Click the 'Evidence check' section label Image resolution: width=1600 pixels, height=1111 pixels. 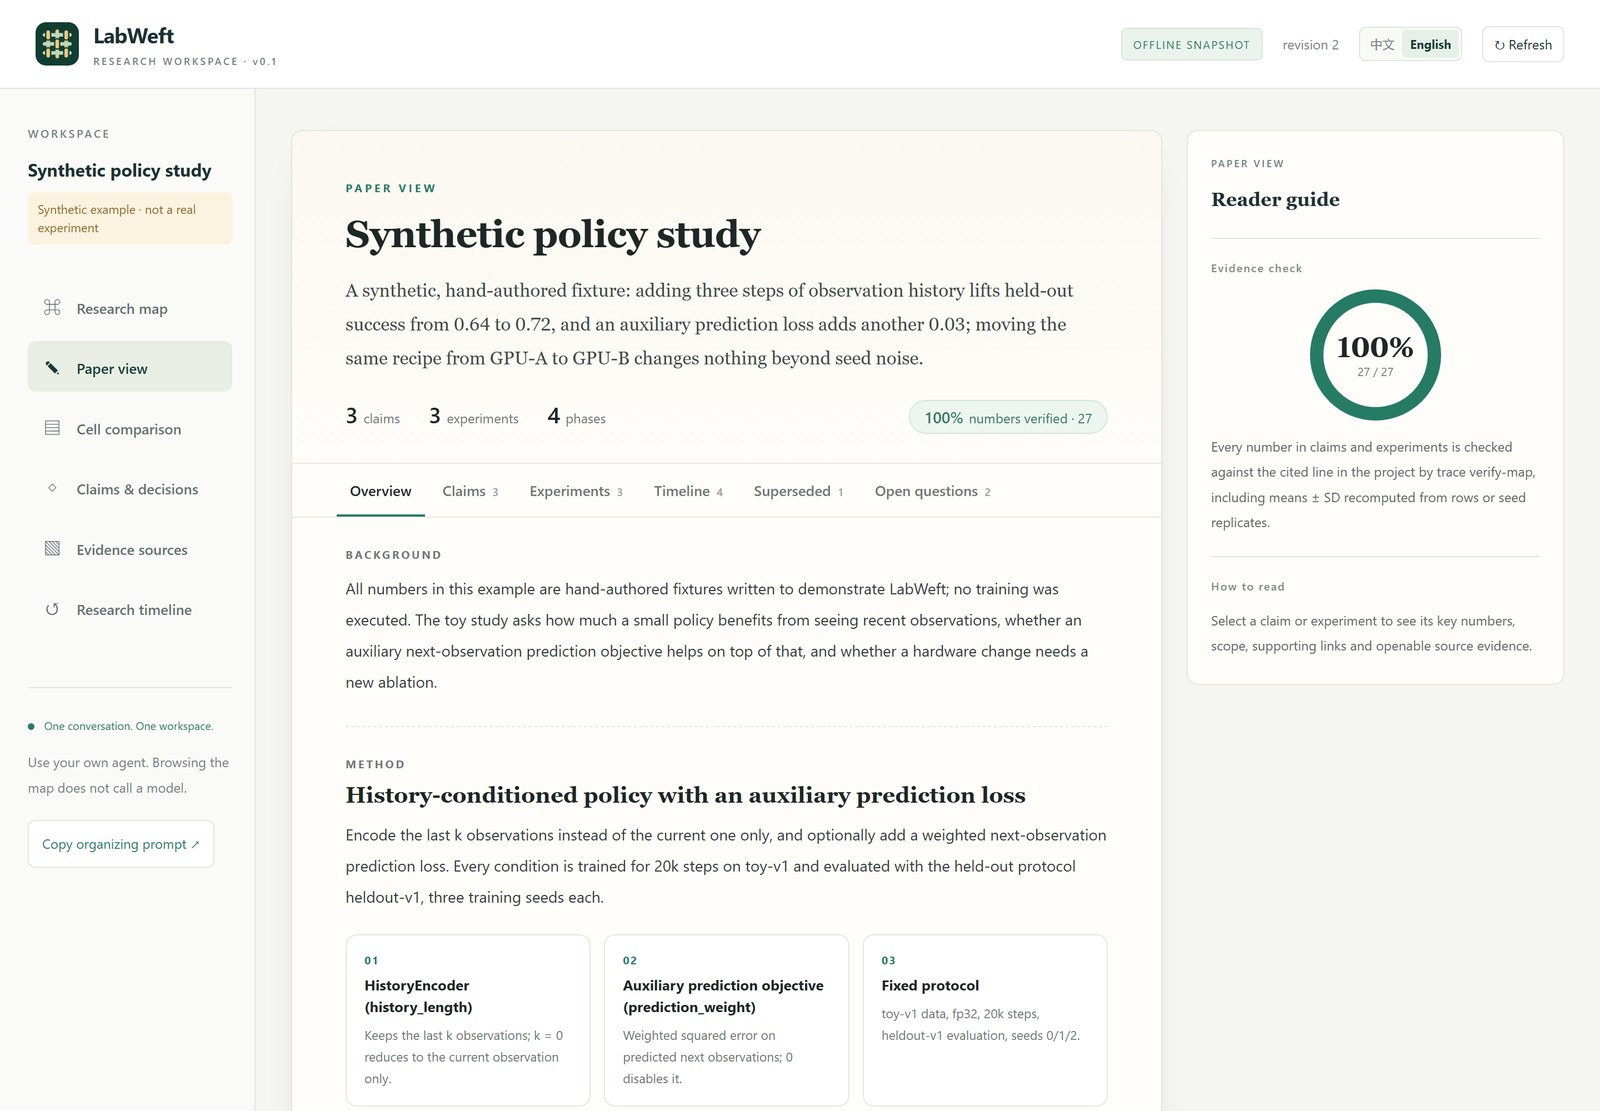pyautogui.click(x=1256, y=268)
